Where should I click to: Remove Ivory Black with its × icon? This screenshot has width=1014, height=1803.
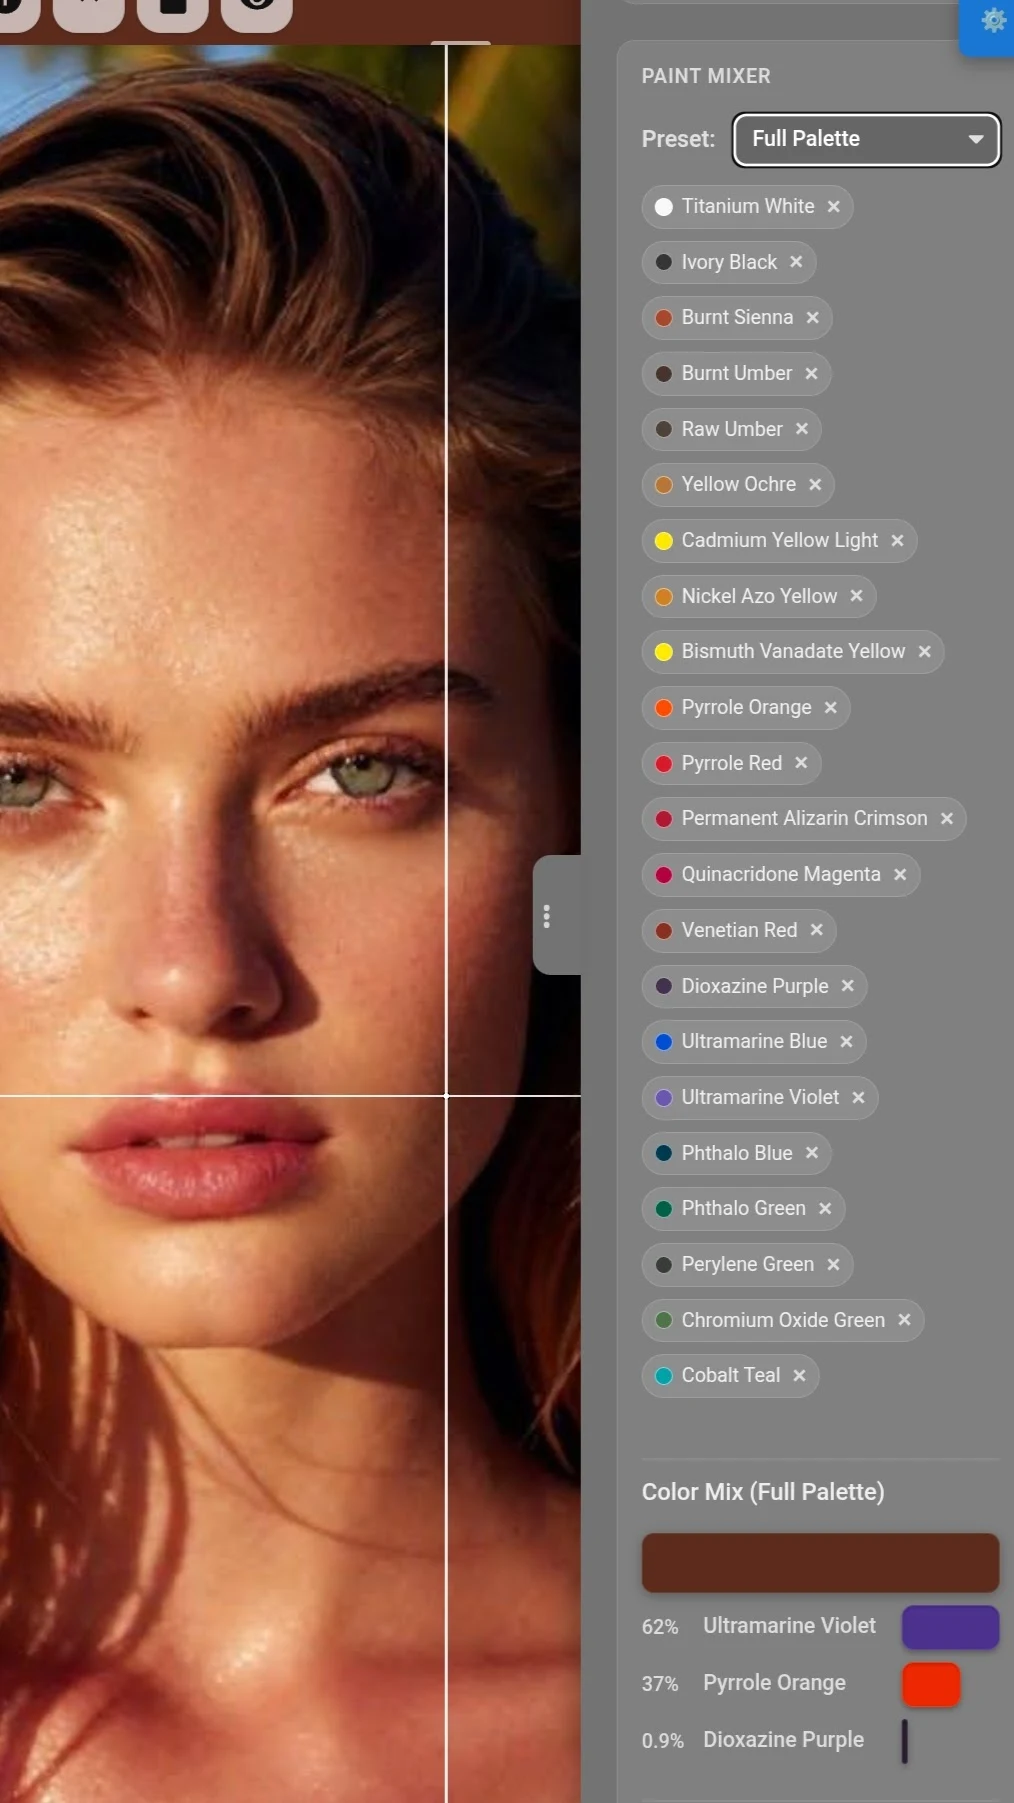pyautogui.click(x=796, y=262)
